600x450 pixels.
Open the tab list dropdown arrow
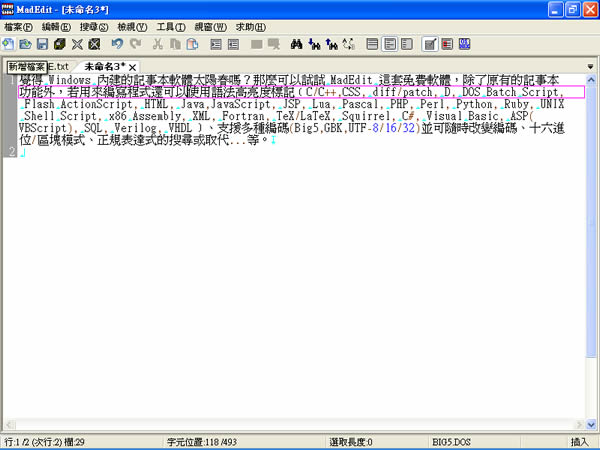590,67
